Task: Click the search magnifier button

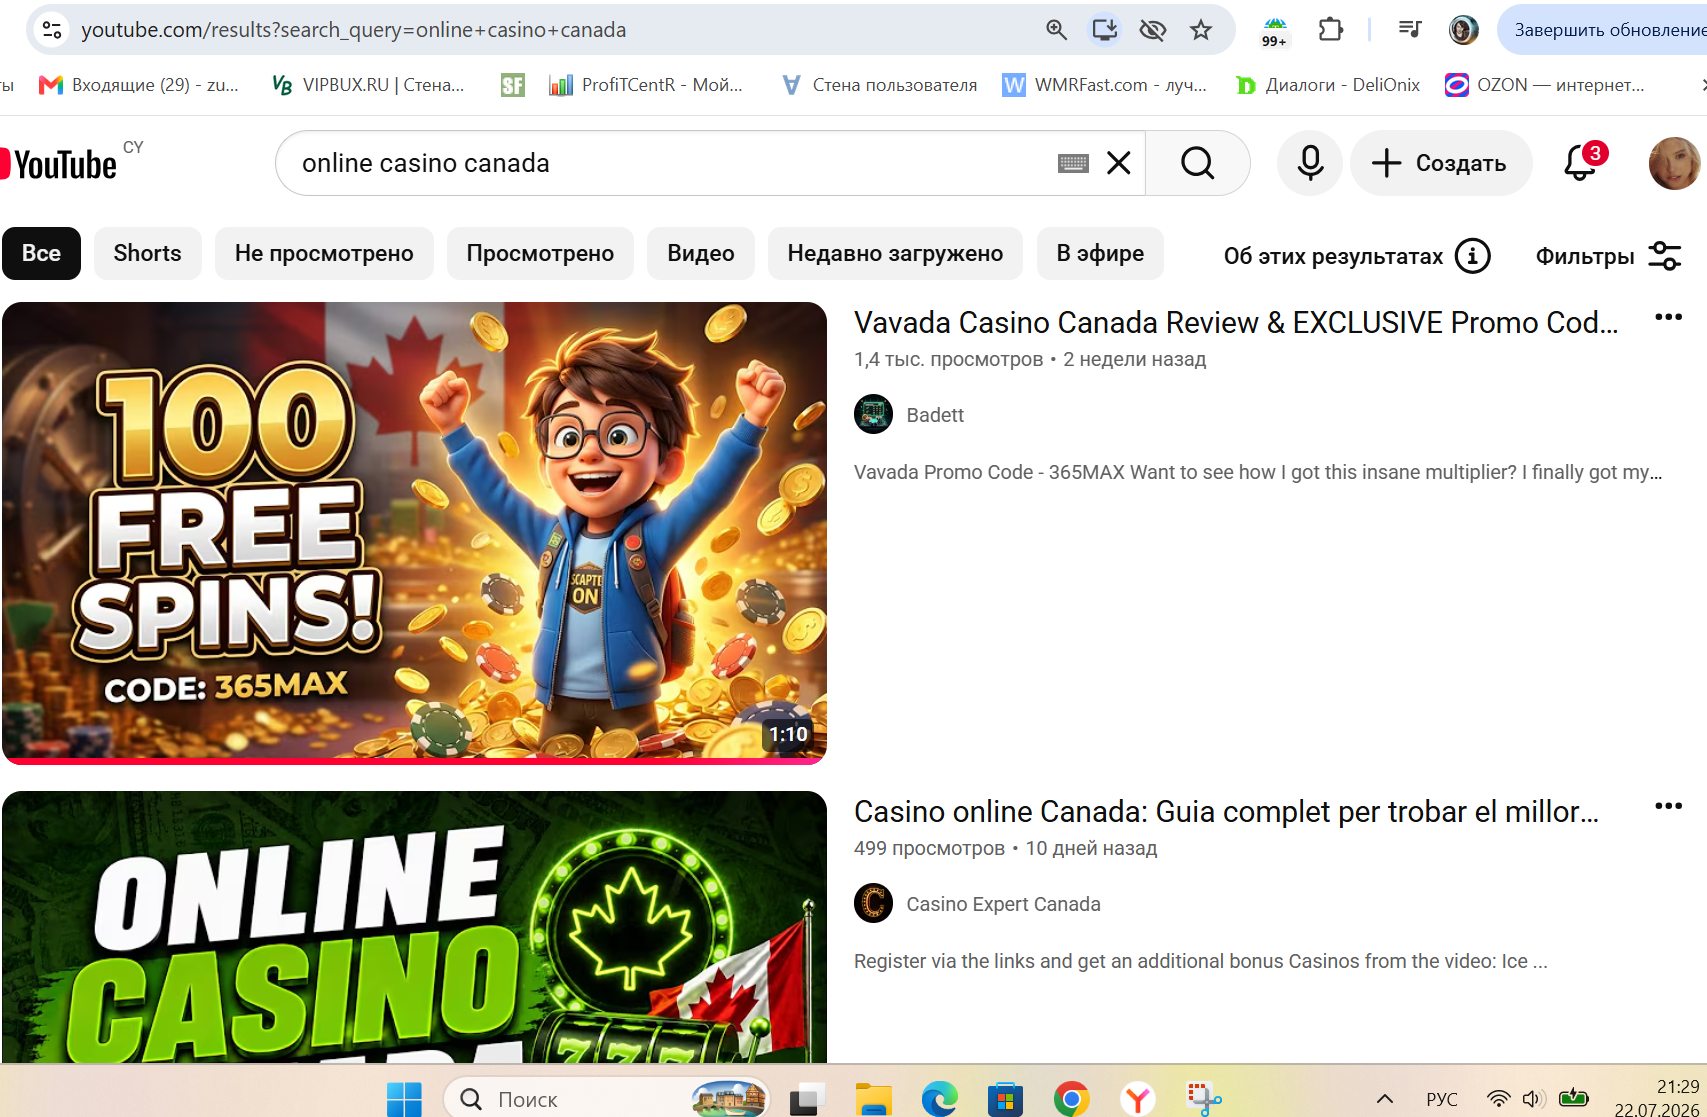Action: [1197, 163]
